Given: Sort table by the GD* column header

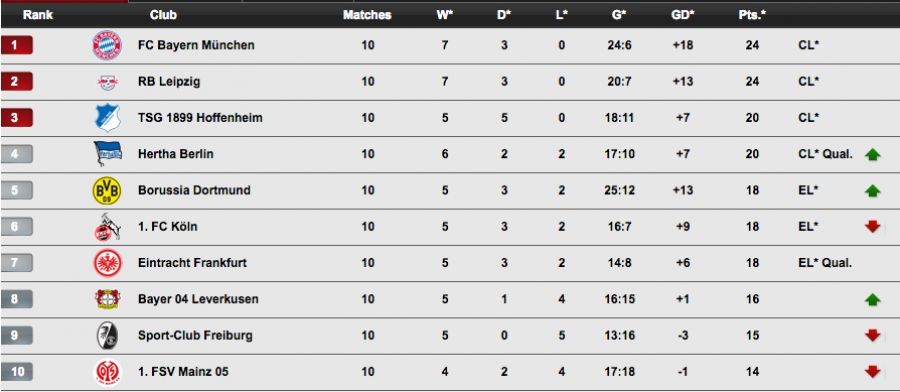Looking at the screenshot, I should 682,15.
